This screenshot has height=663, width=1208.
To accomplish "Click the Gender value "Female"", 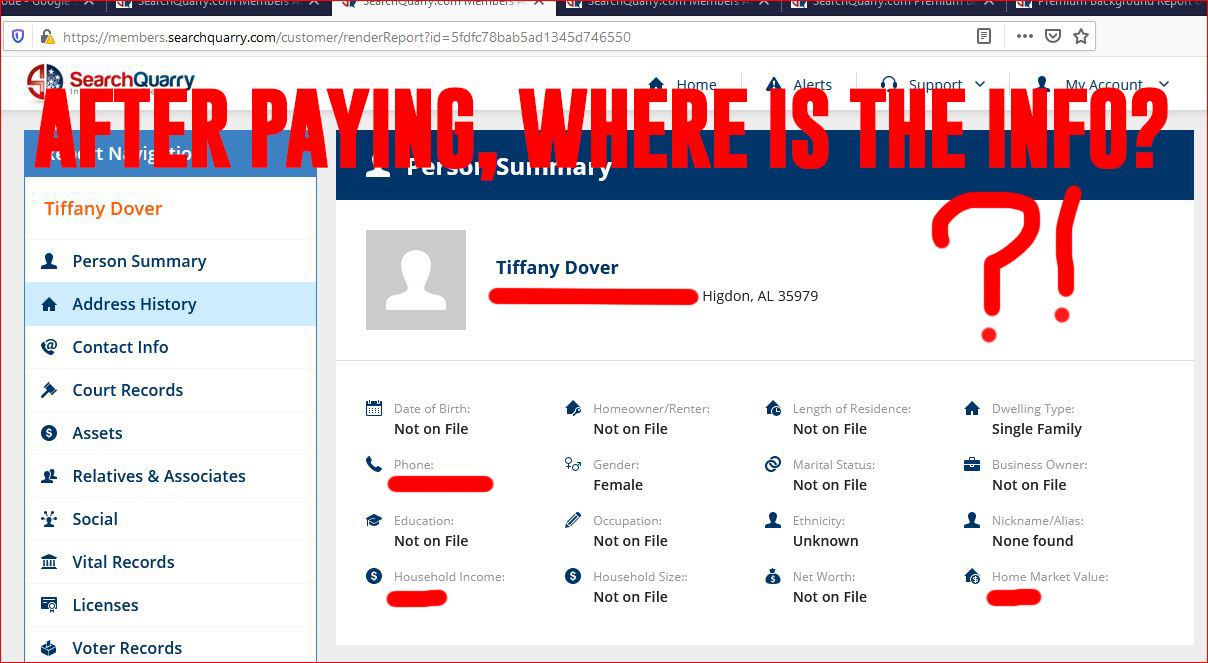I will coord(618,485).
